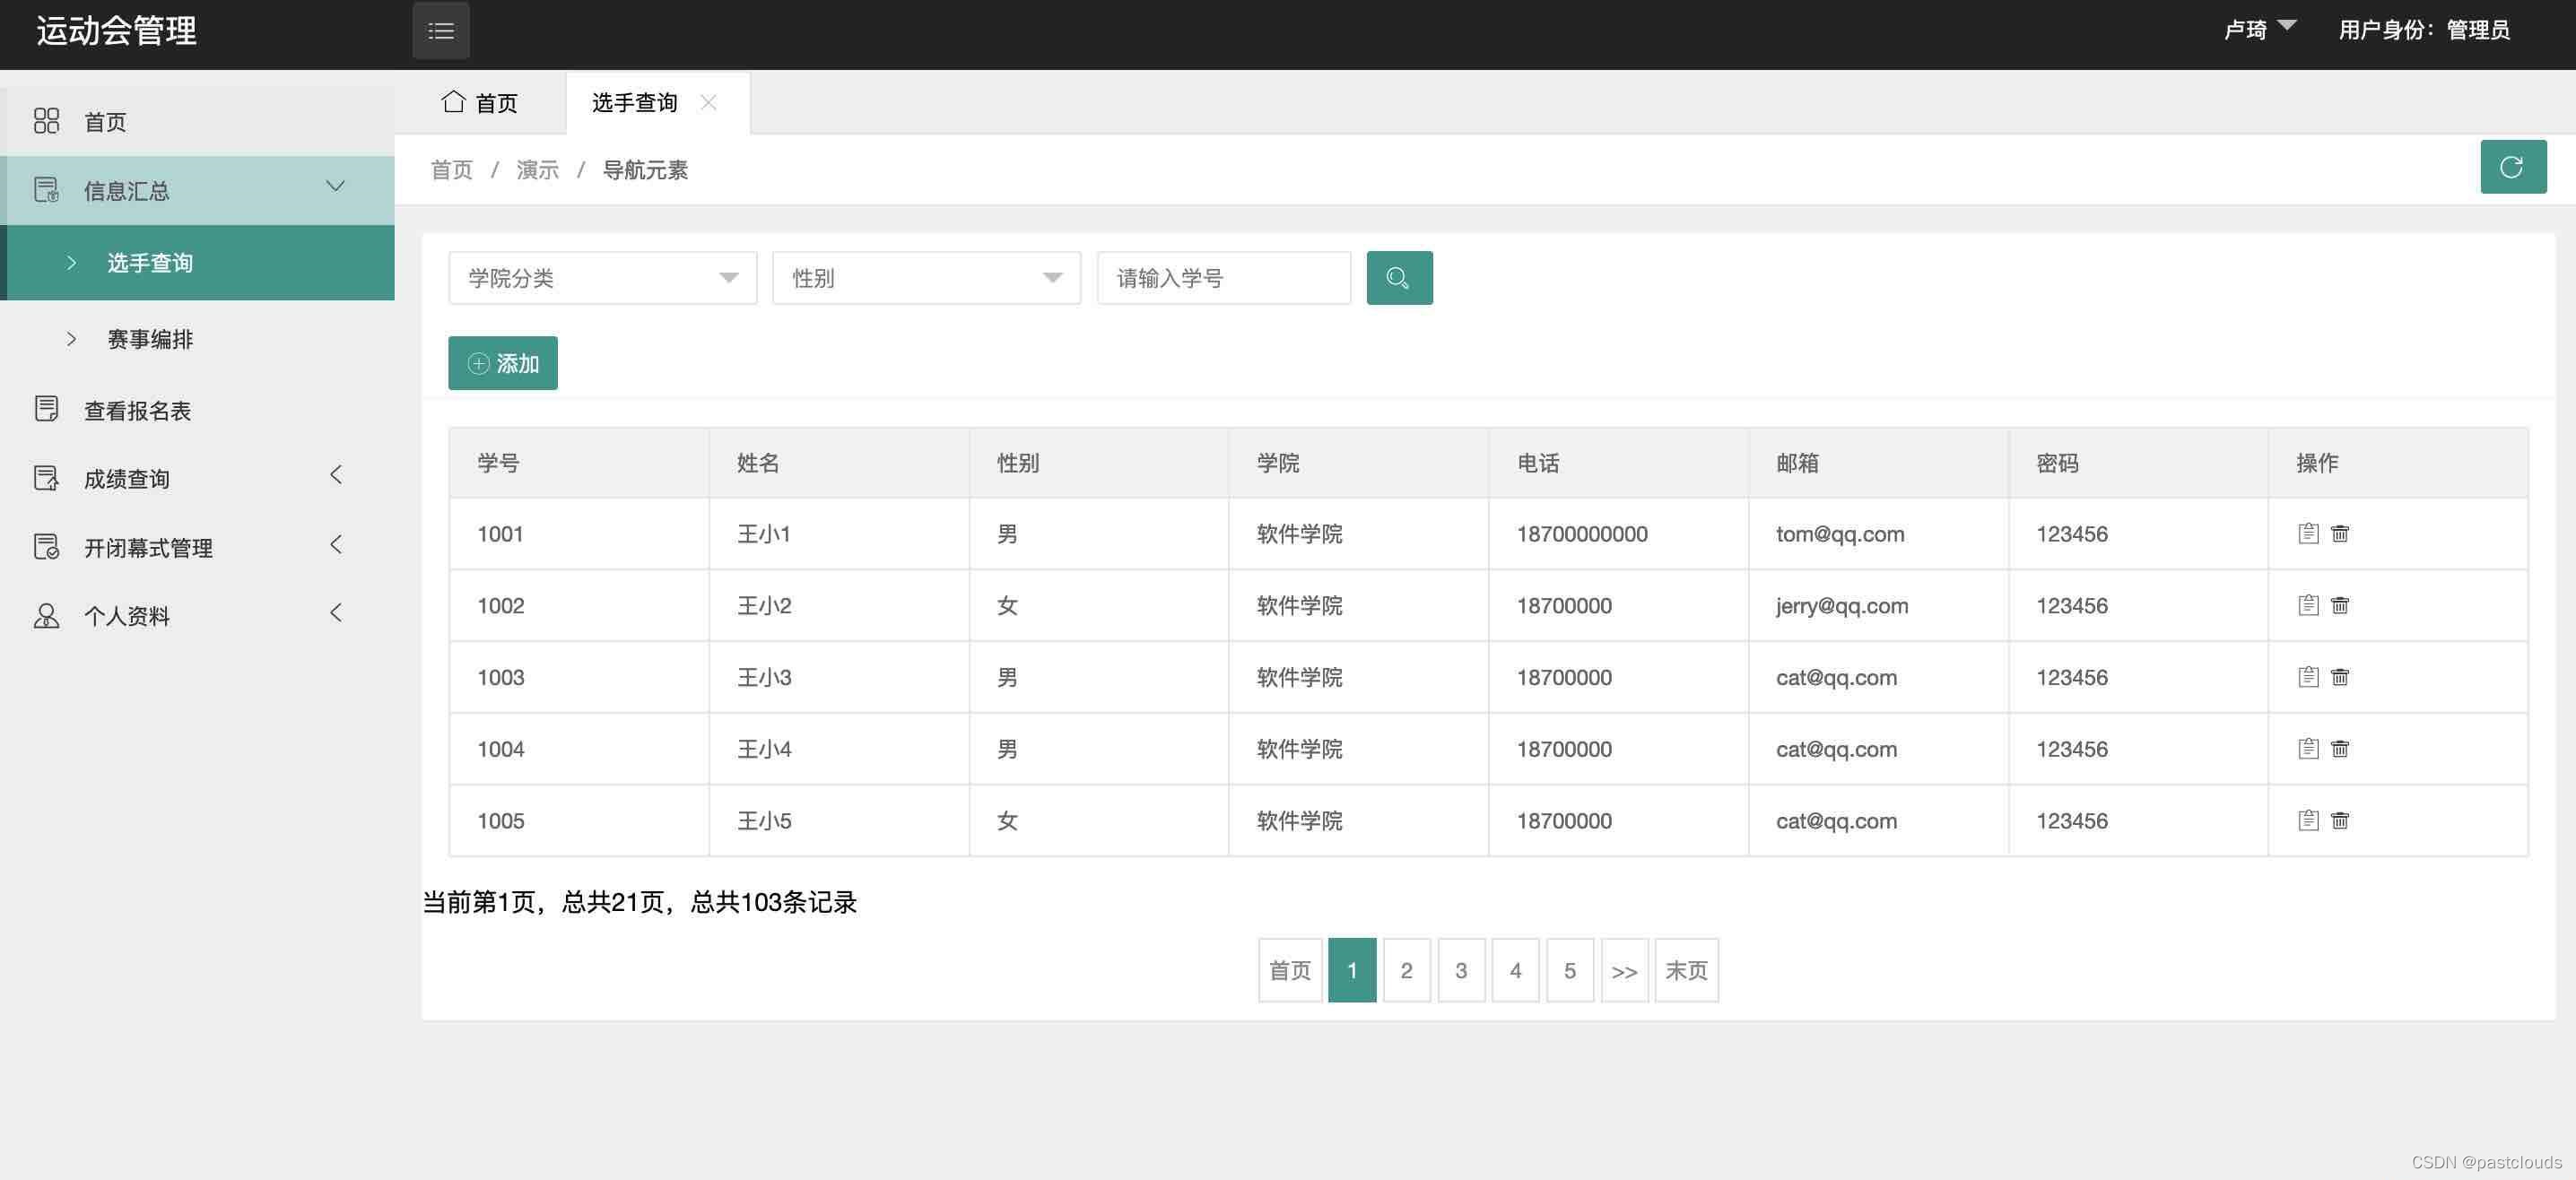
Task: Click the trash icon for row 1005
Action: pos(2340,820)
